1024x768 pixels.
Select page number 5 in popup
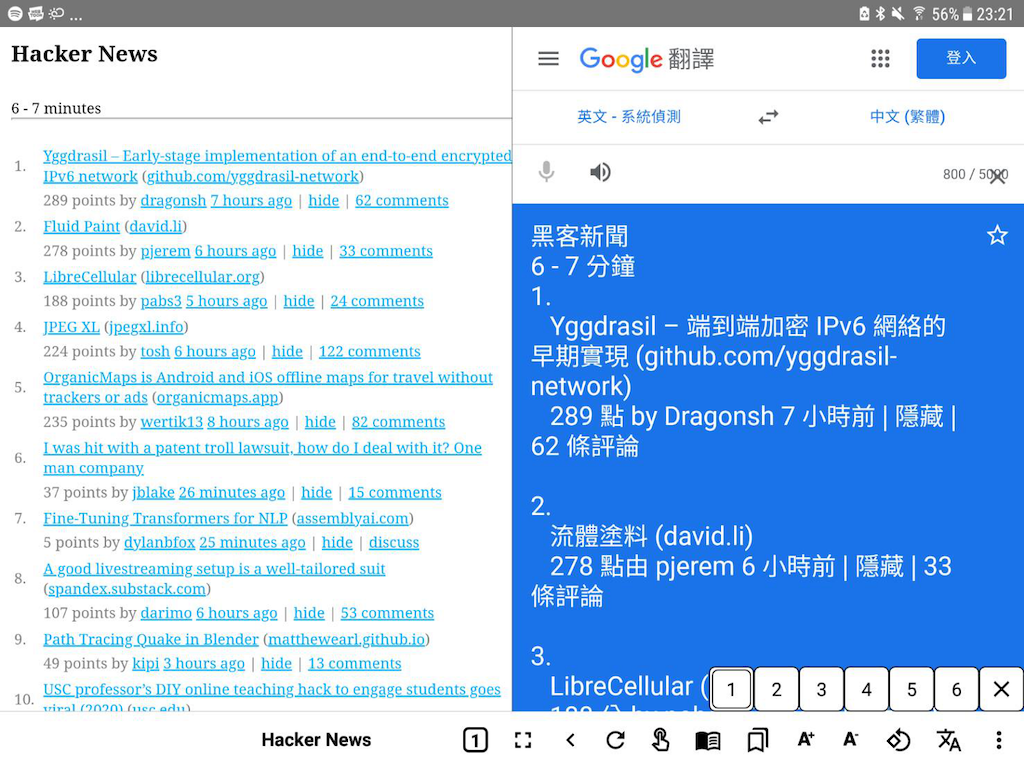tap(911, 689)
